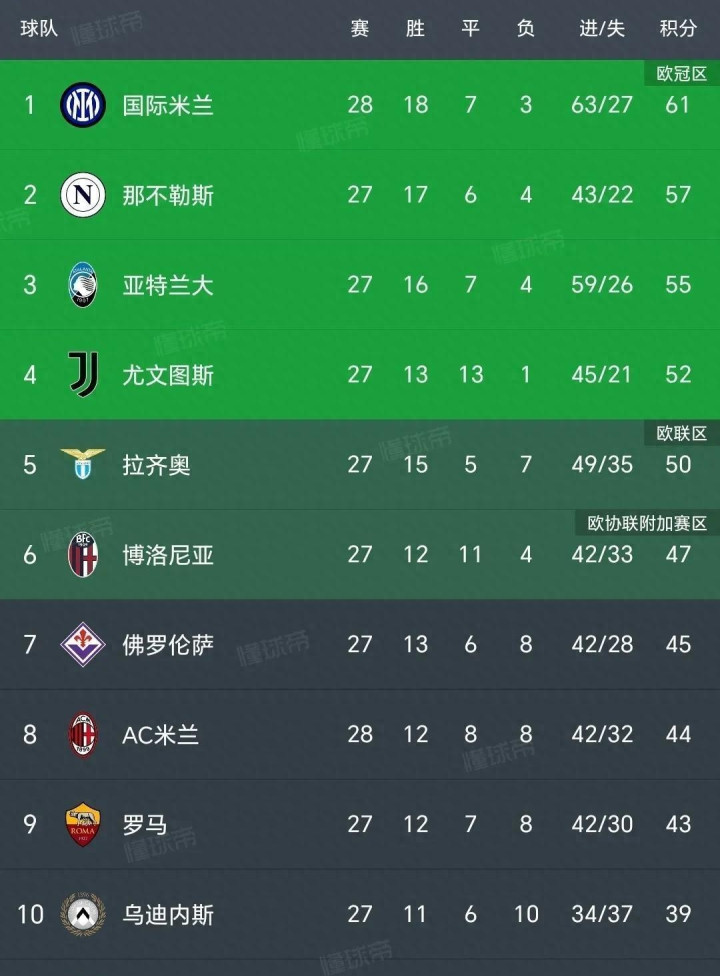Select the Udinese team logo
Image resolution: width=720 pixels, height=976 pixels.
pyautogui.click(x=83, y=914)
